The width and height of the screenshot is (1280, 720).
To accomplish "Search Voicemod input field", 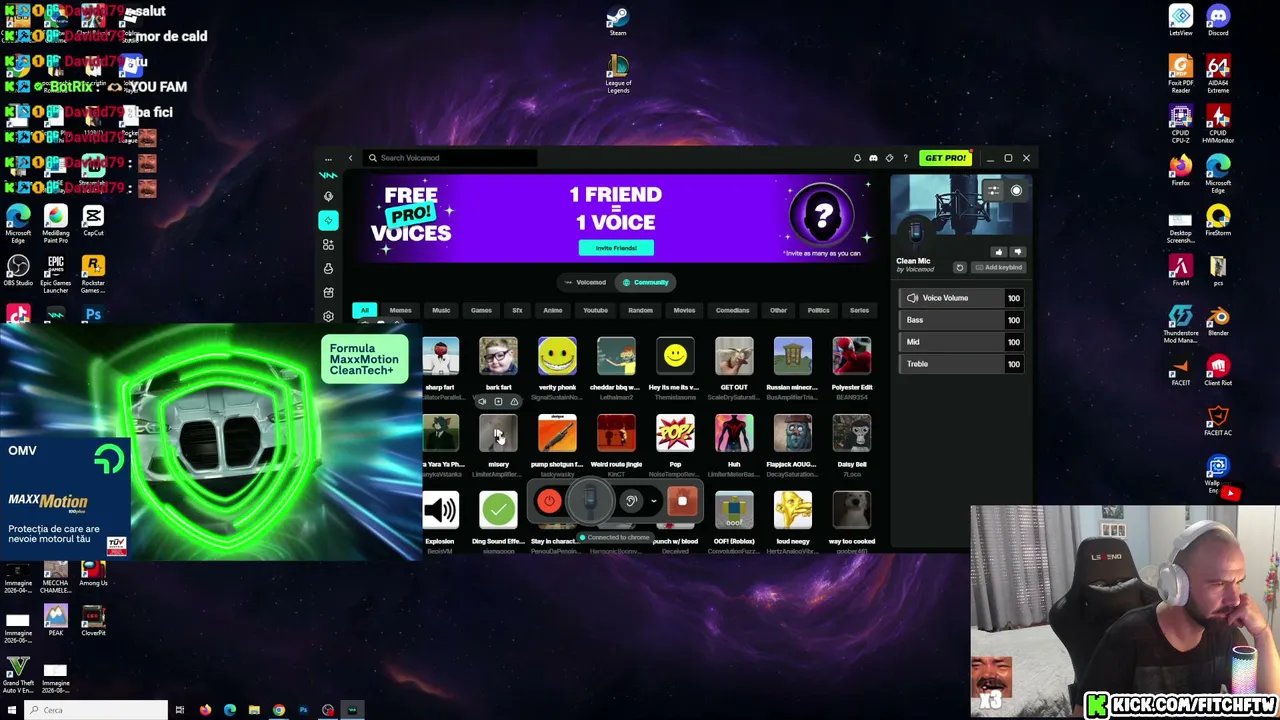I will point(450,158).
